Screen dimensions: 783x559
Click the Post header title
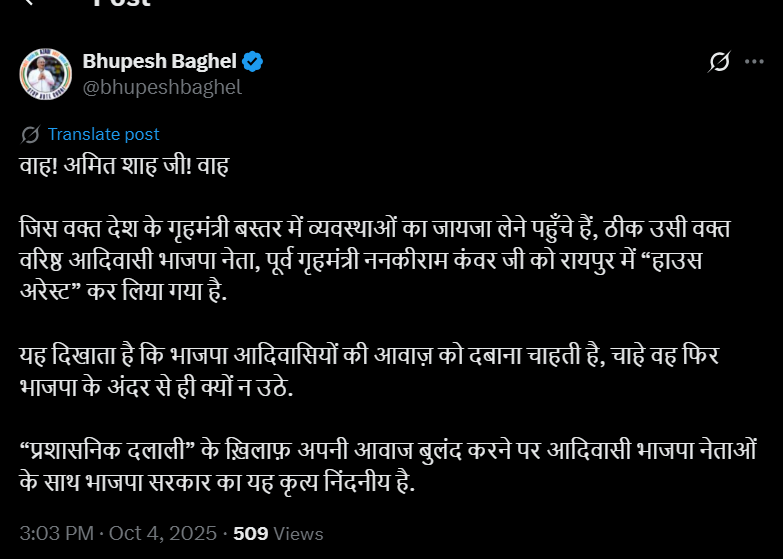click(122, 4)
